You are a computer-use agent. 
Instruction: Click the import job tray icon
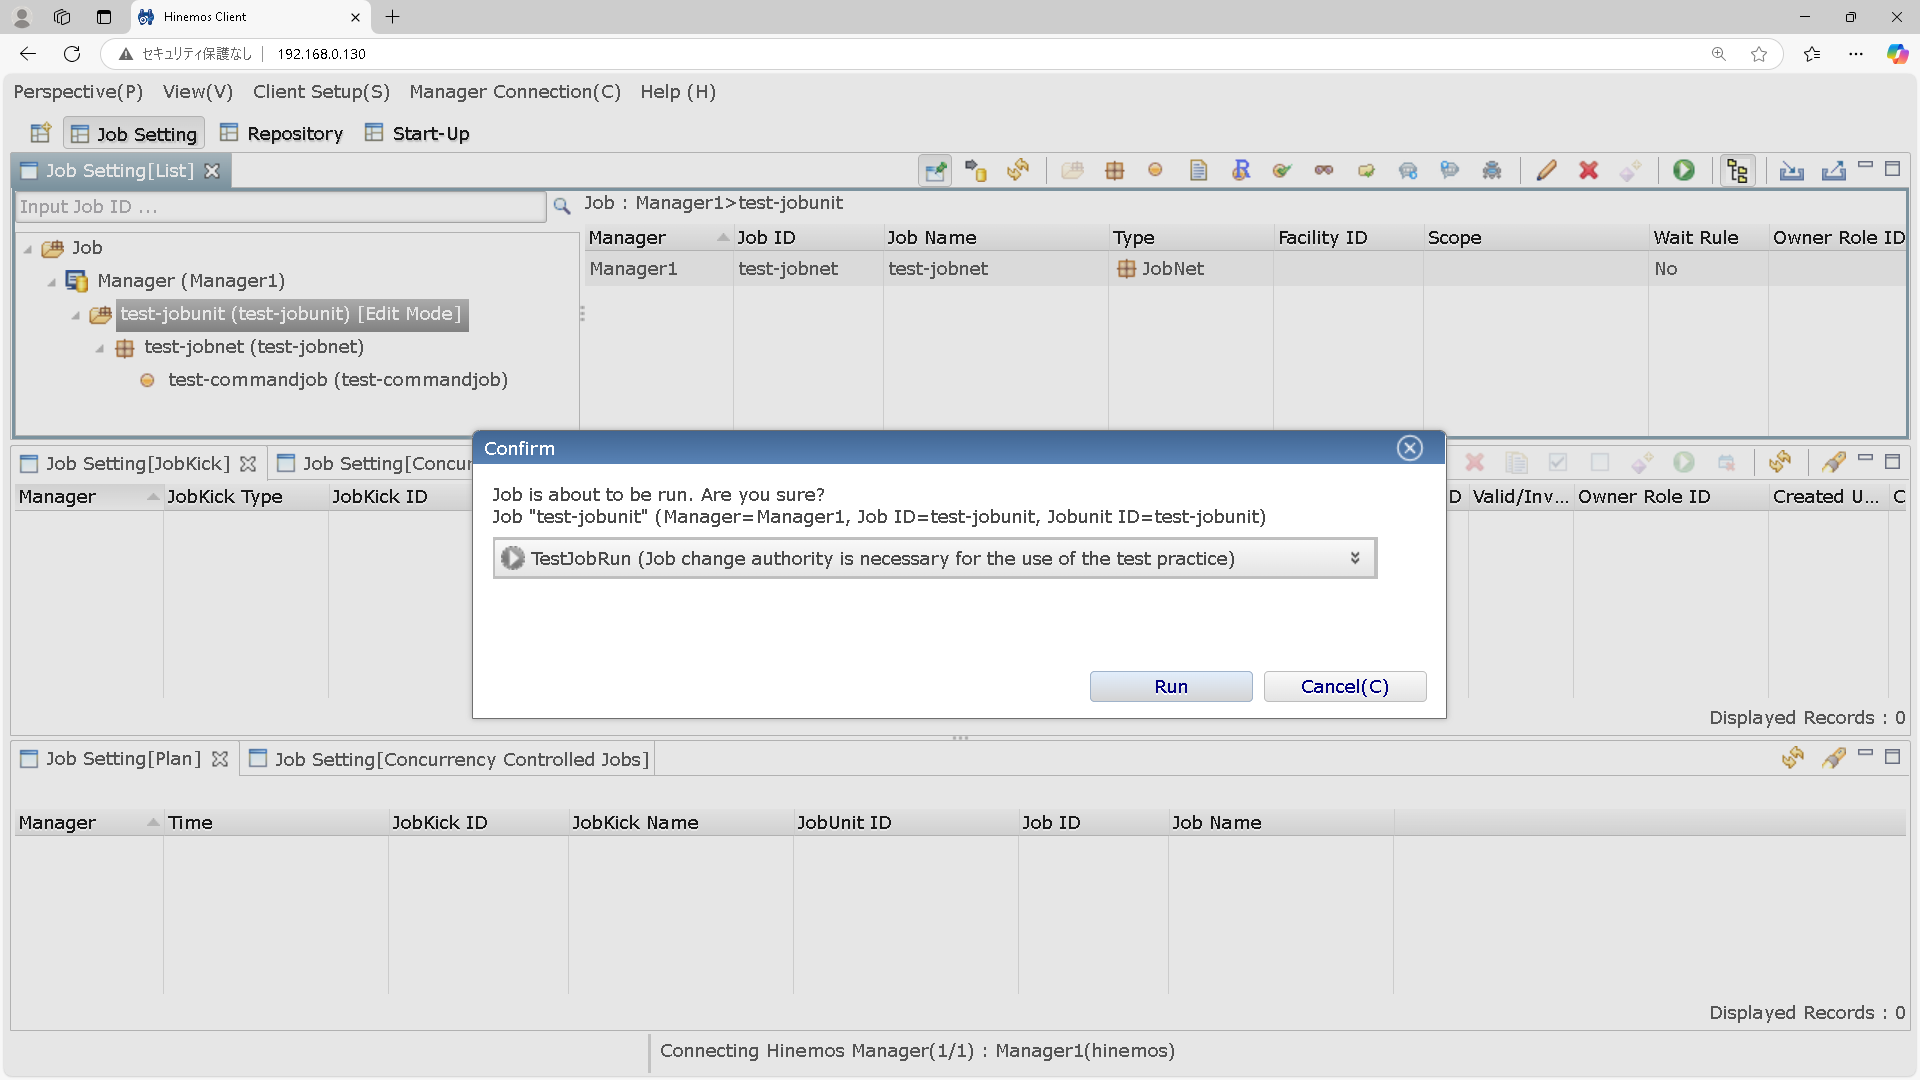click(x=1791, y=170)
